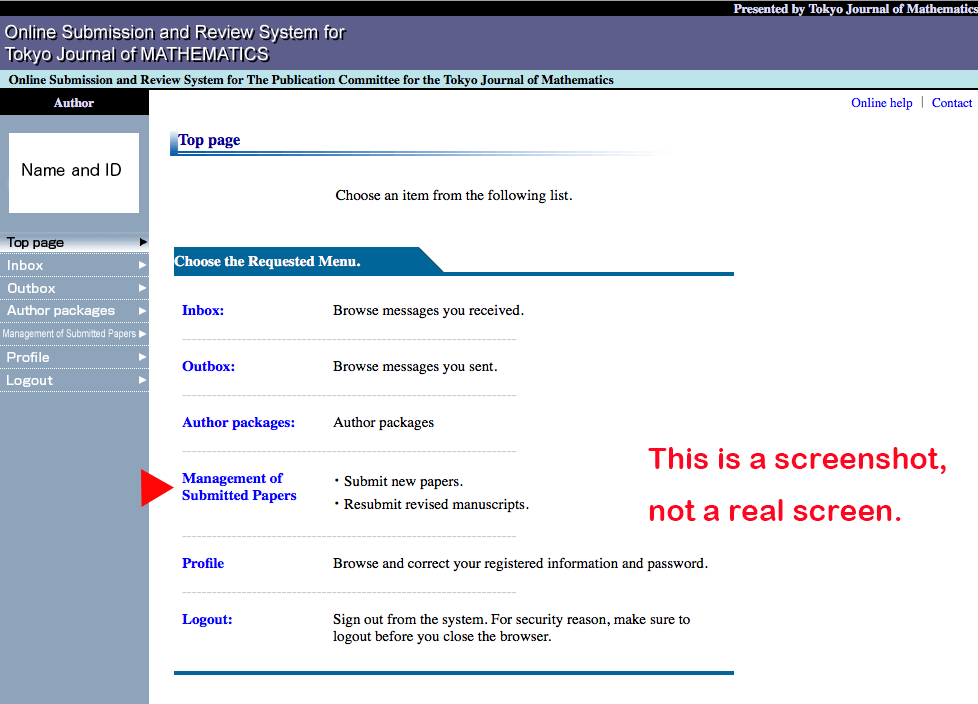Click the Name and ID box
This screenshot has height=704, width=978.
coord(74,173)
